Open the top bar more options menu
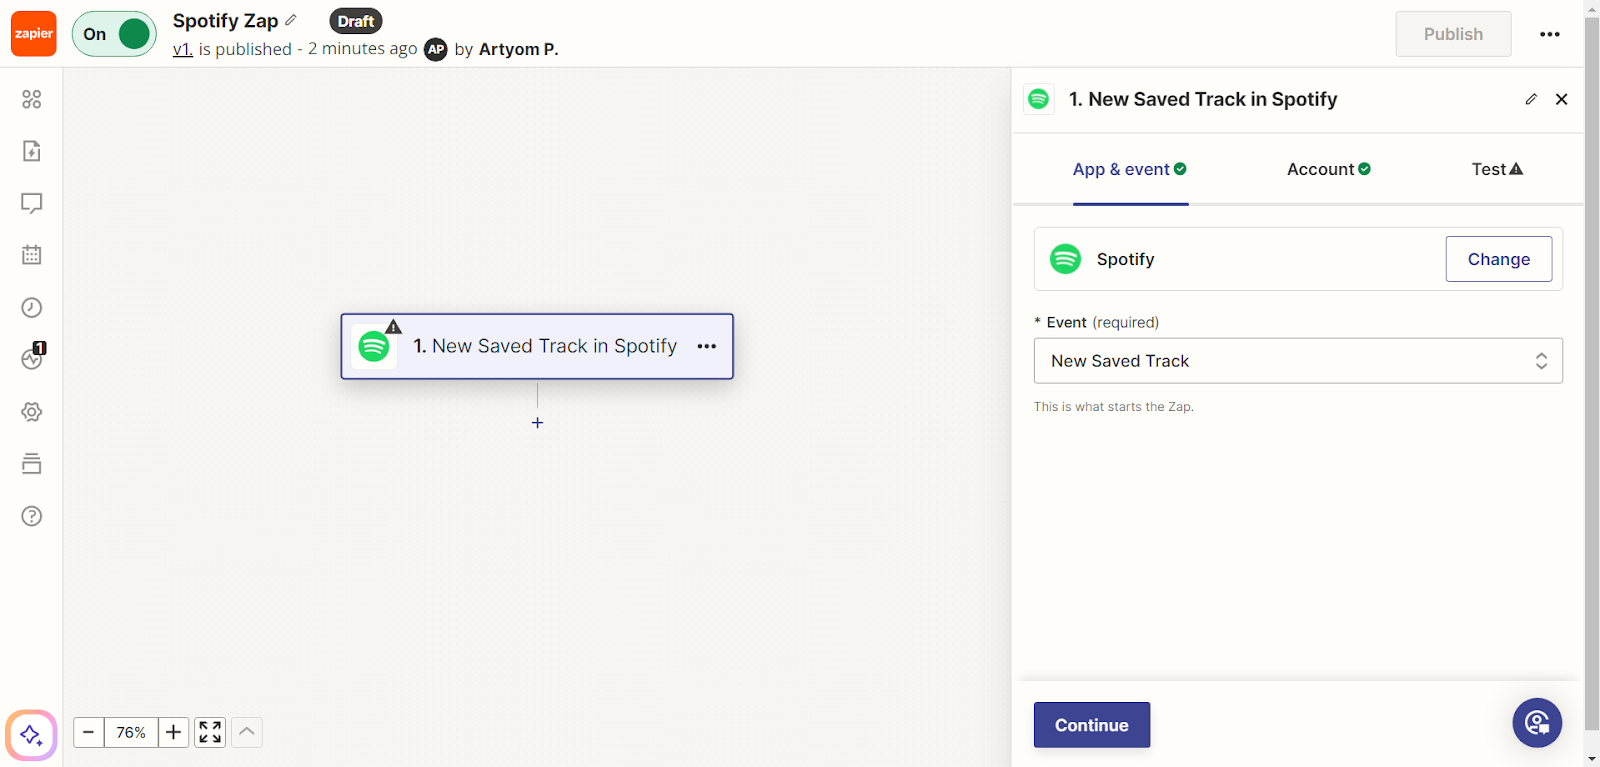The width and height of the screenshot is (1600, 767). [1550, 34]
